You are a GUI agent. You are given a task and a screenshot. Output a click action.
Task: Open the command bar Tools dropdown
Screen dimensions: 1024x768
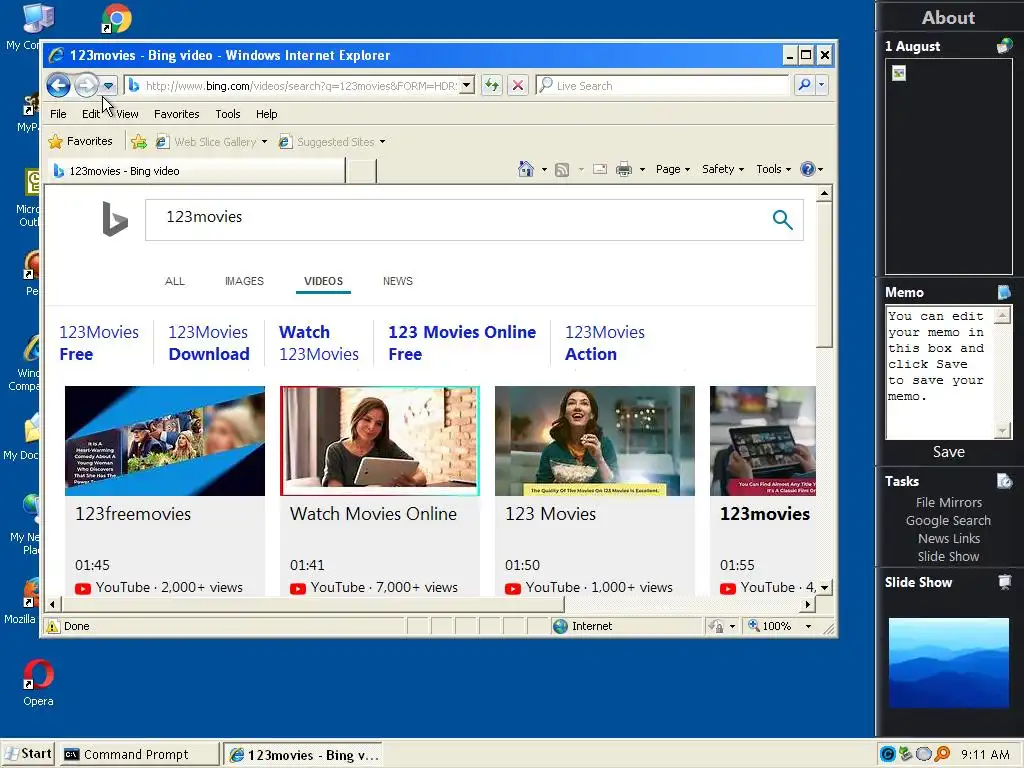[x=773, y=169]
